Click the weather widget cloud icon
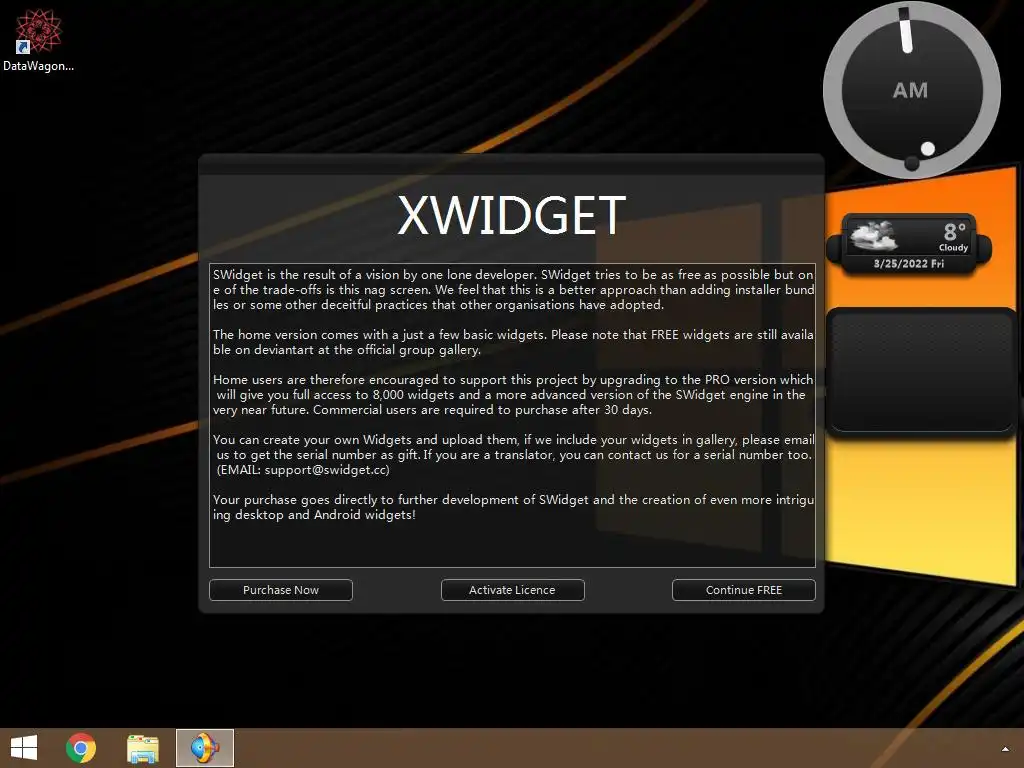1024x768 pixels. coord(873,236)
